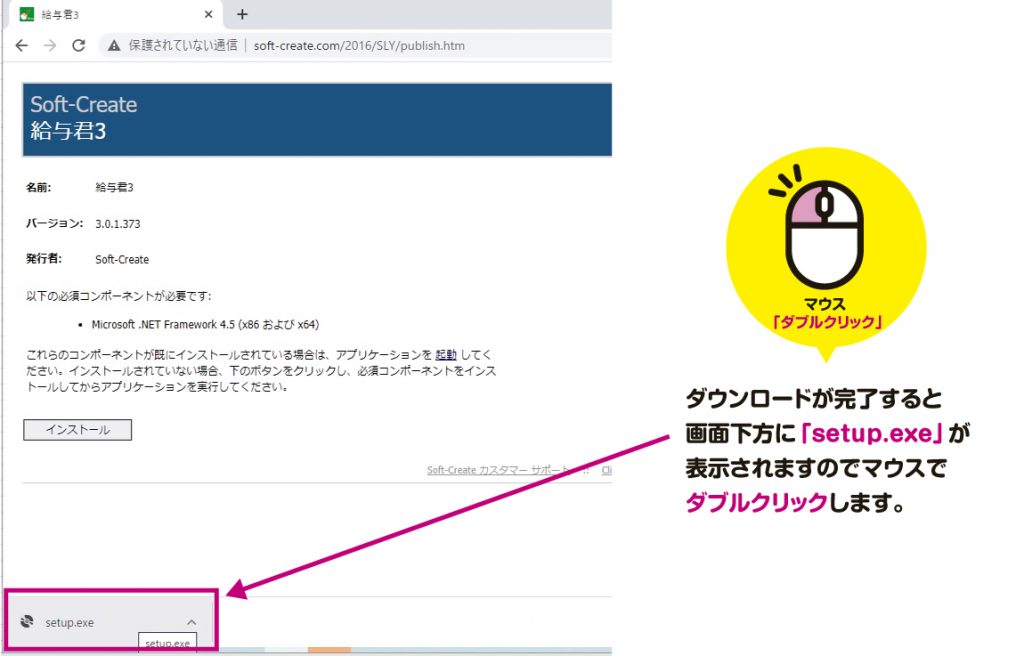Click the browser forward arrow
The height and width of the screenshot is (656, 1024).
coord(50,46)
